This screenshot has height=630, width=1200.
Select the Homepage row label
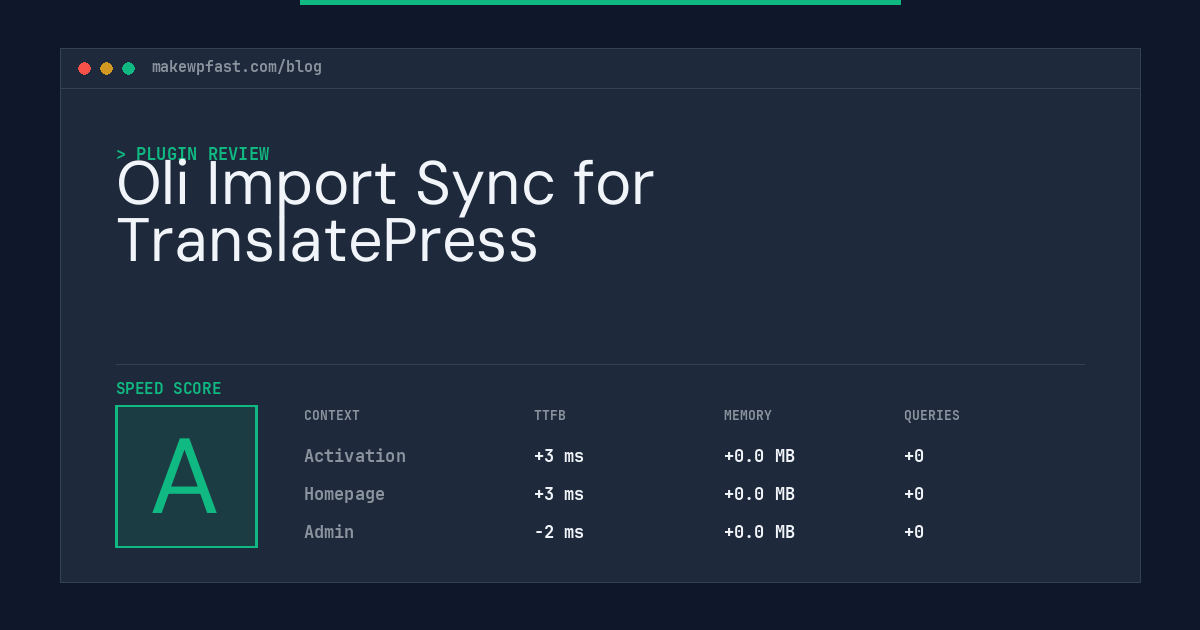click(x=344, y=494)
